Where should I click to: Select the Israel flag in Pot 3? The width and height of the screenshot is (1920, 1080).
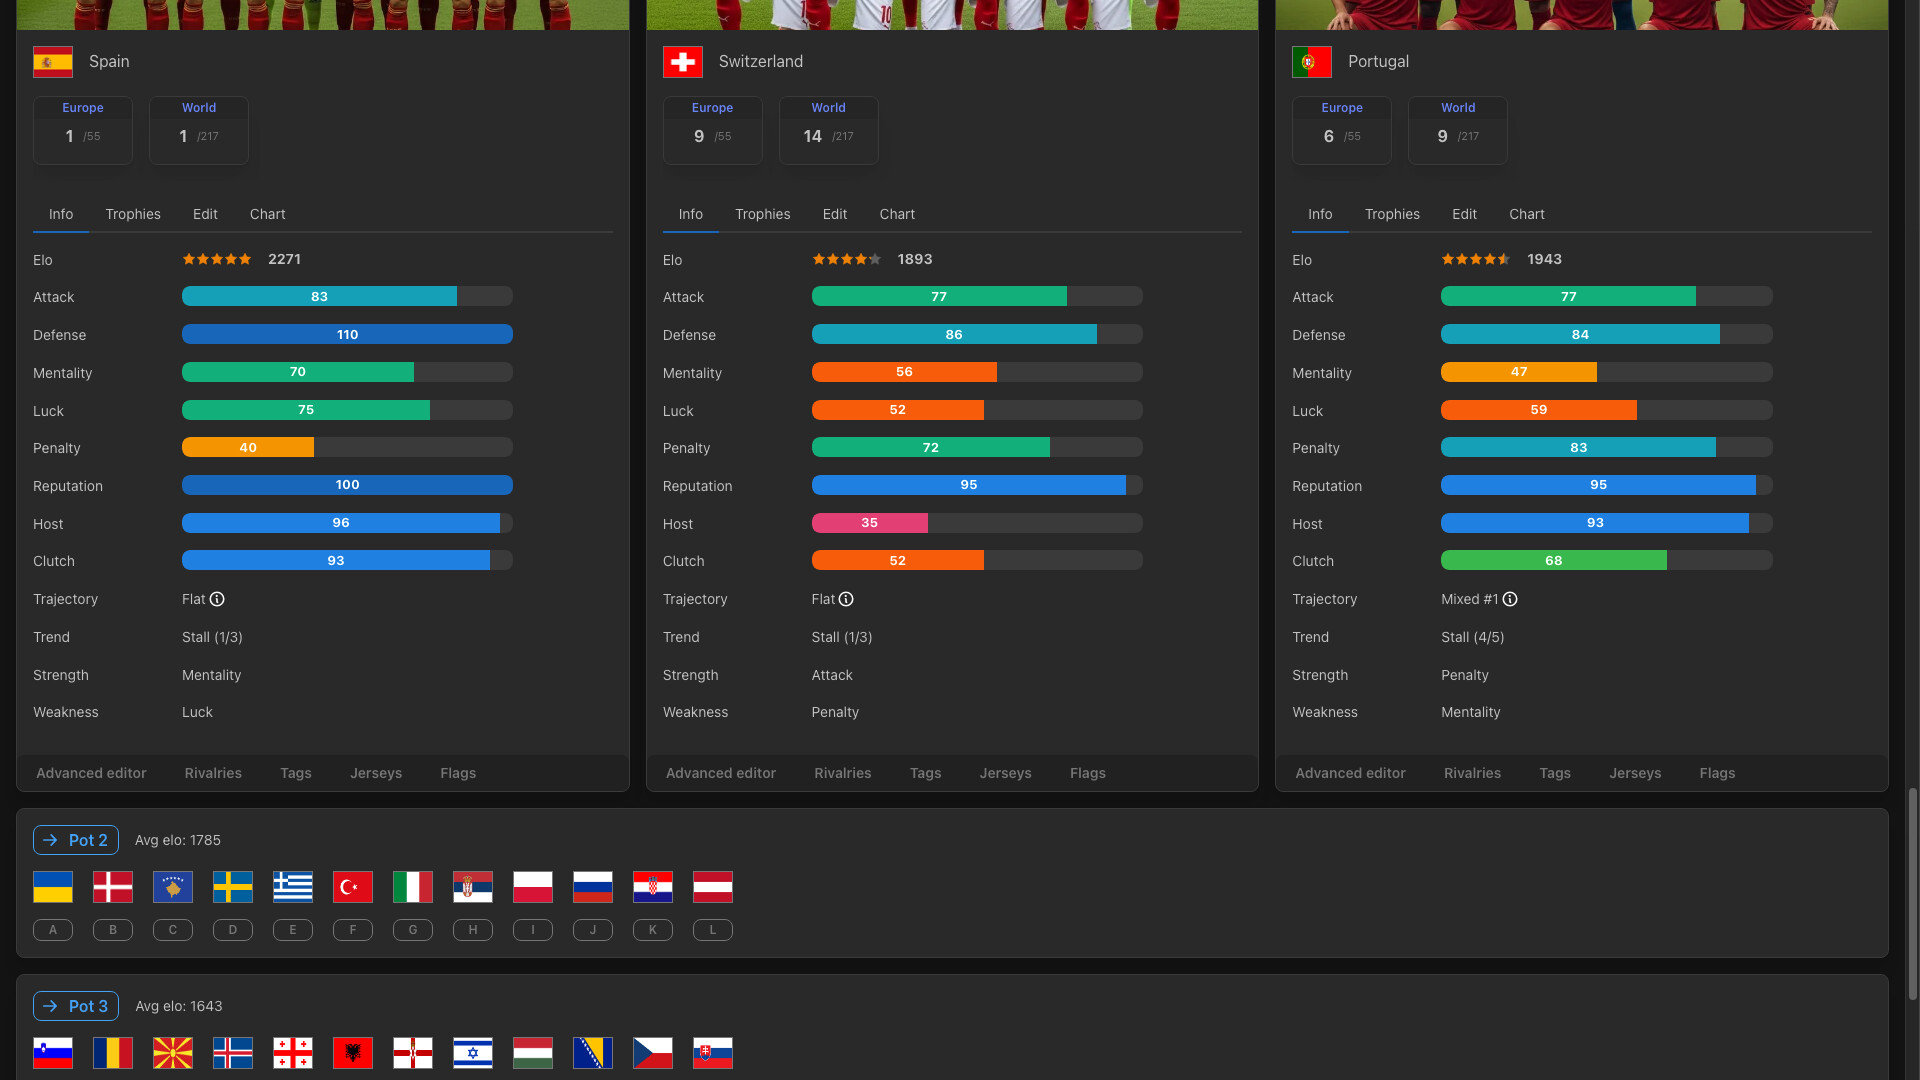(473, 1053)
